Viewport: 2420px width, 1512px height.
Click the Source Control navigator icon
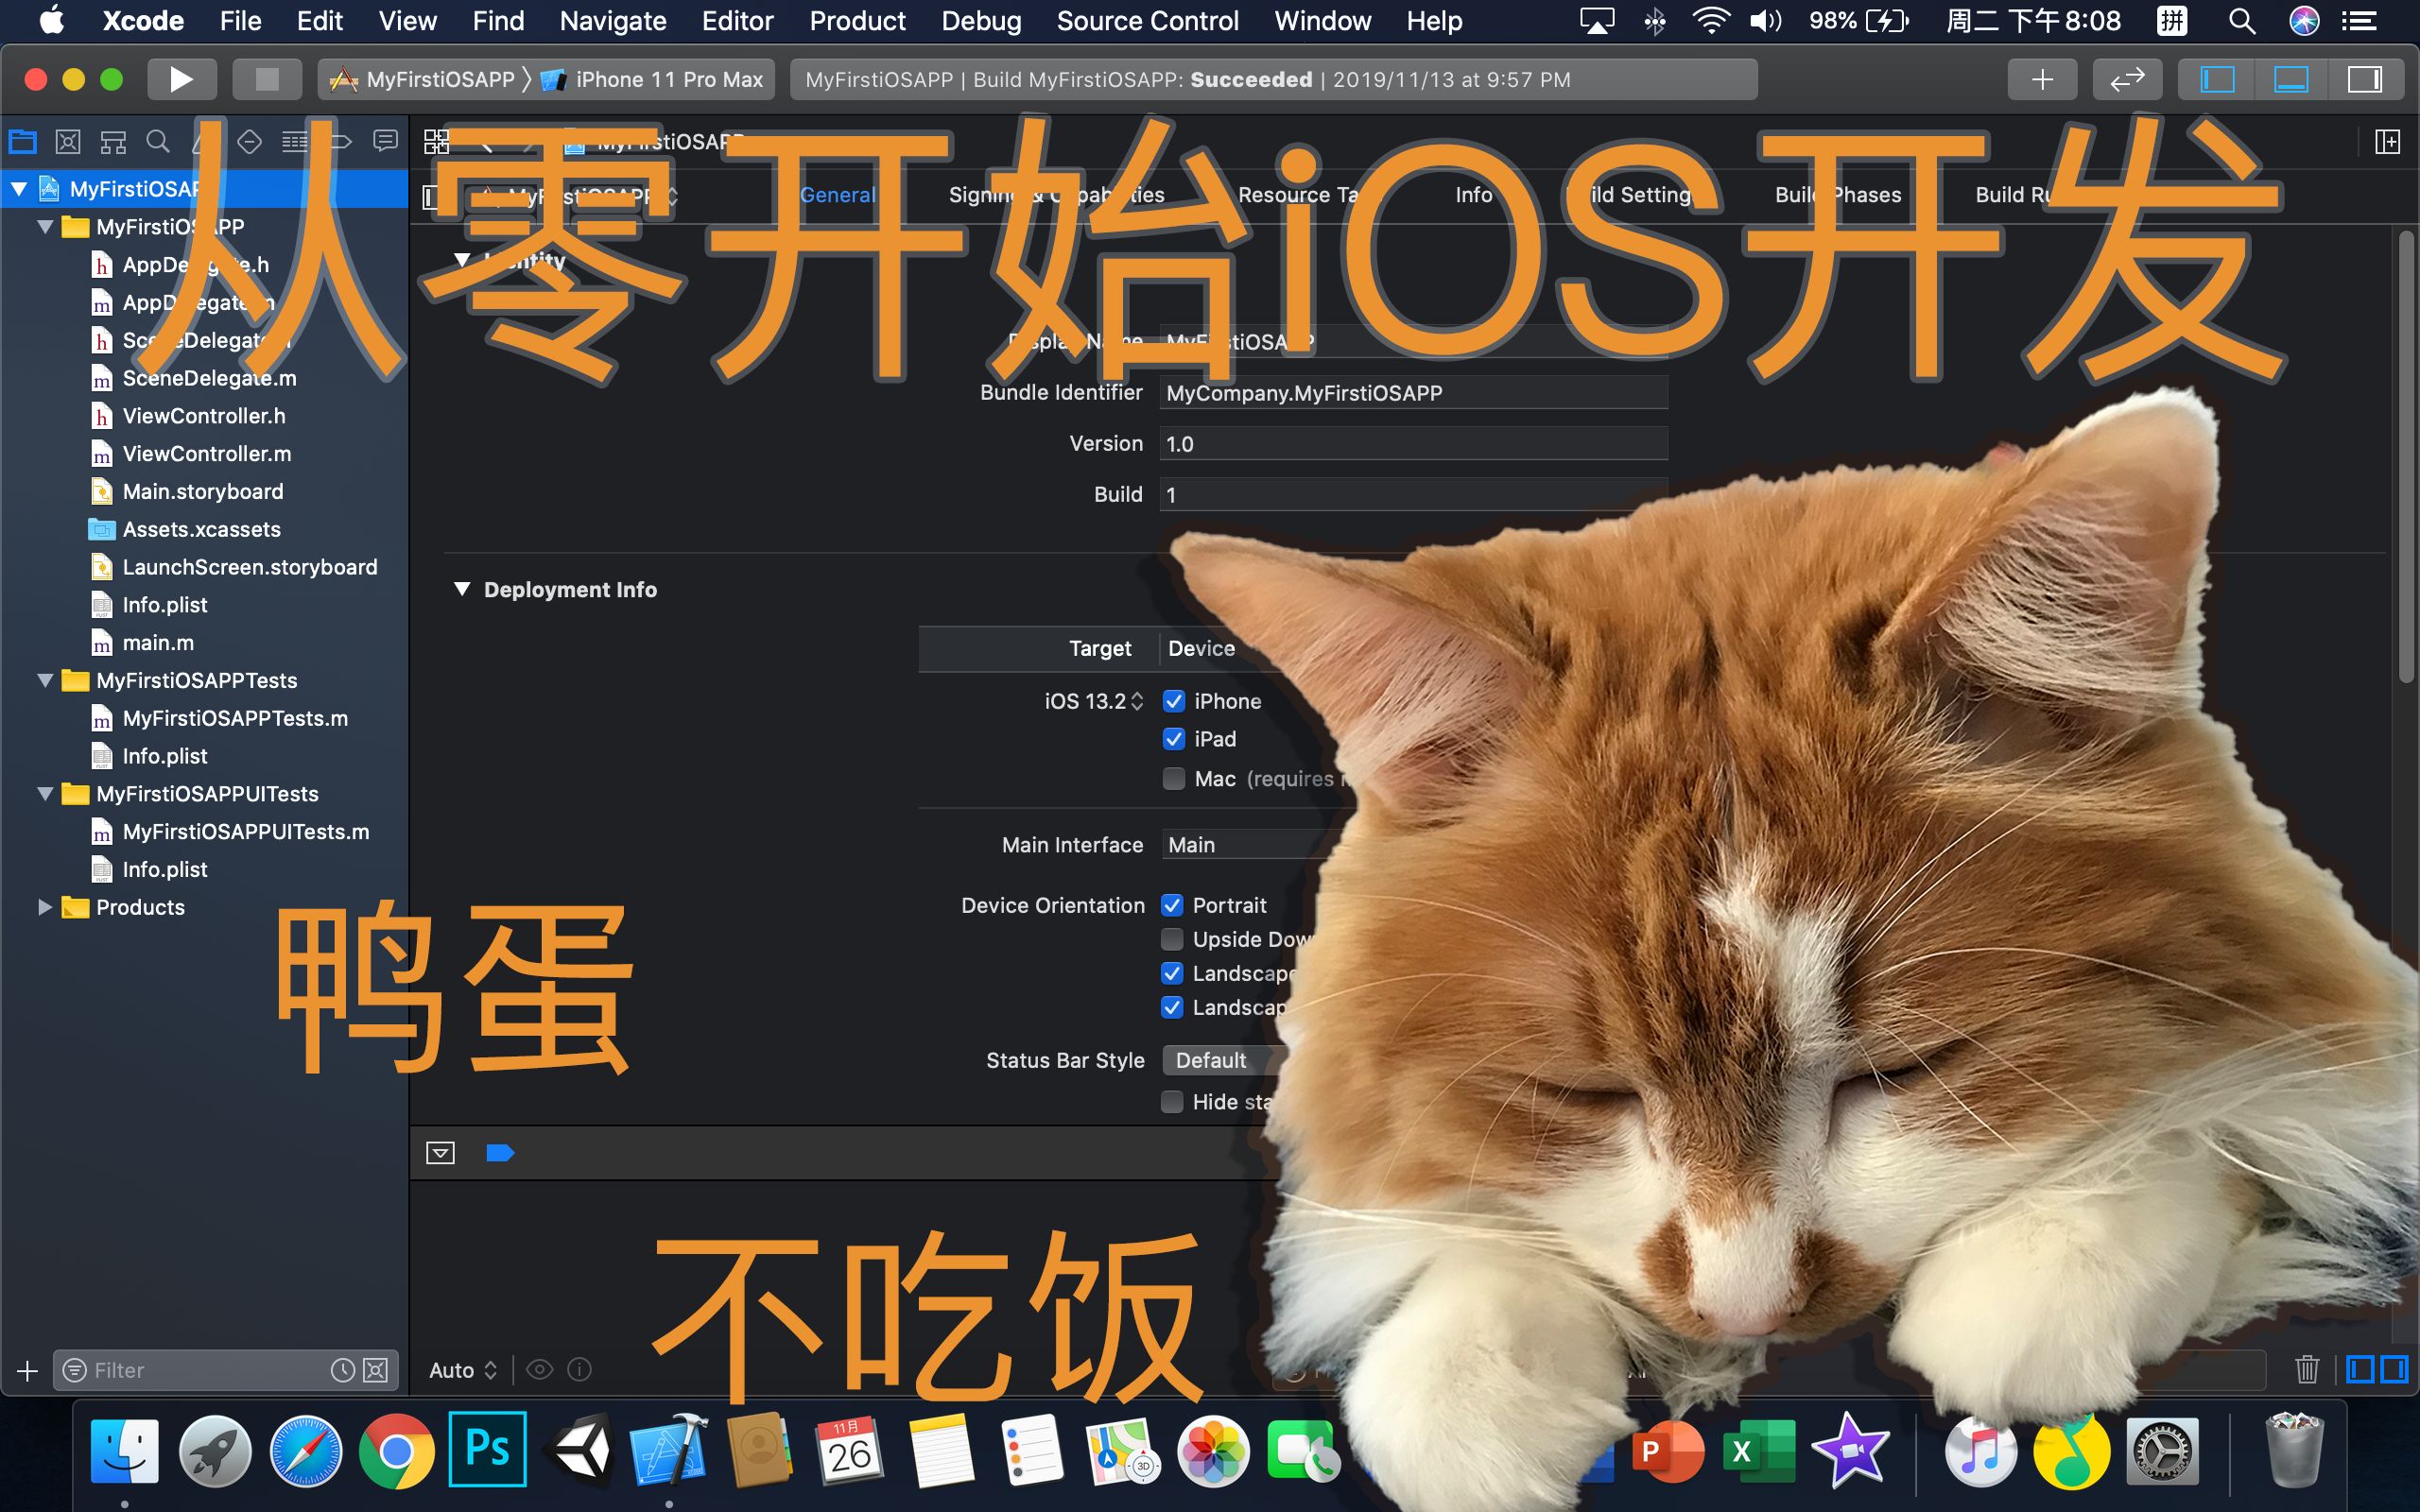[x=67, y=140]
